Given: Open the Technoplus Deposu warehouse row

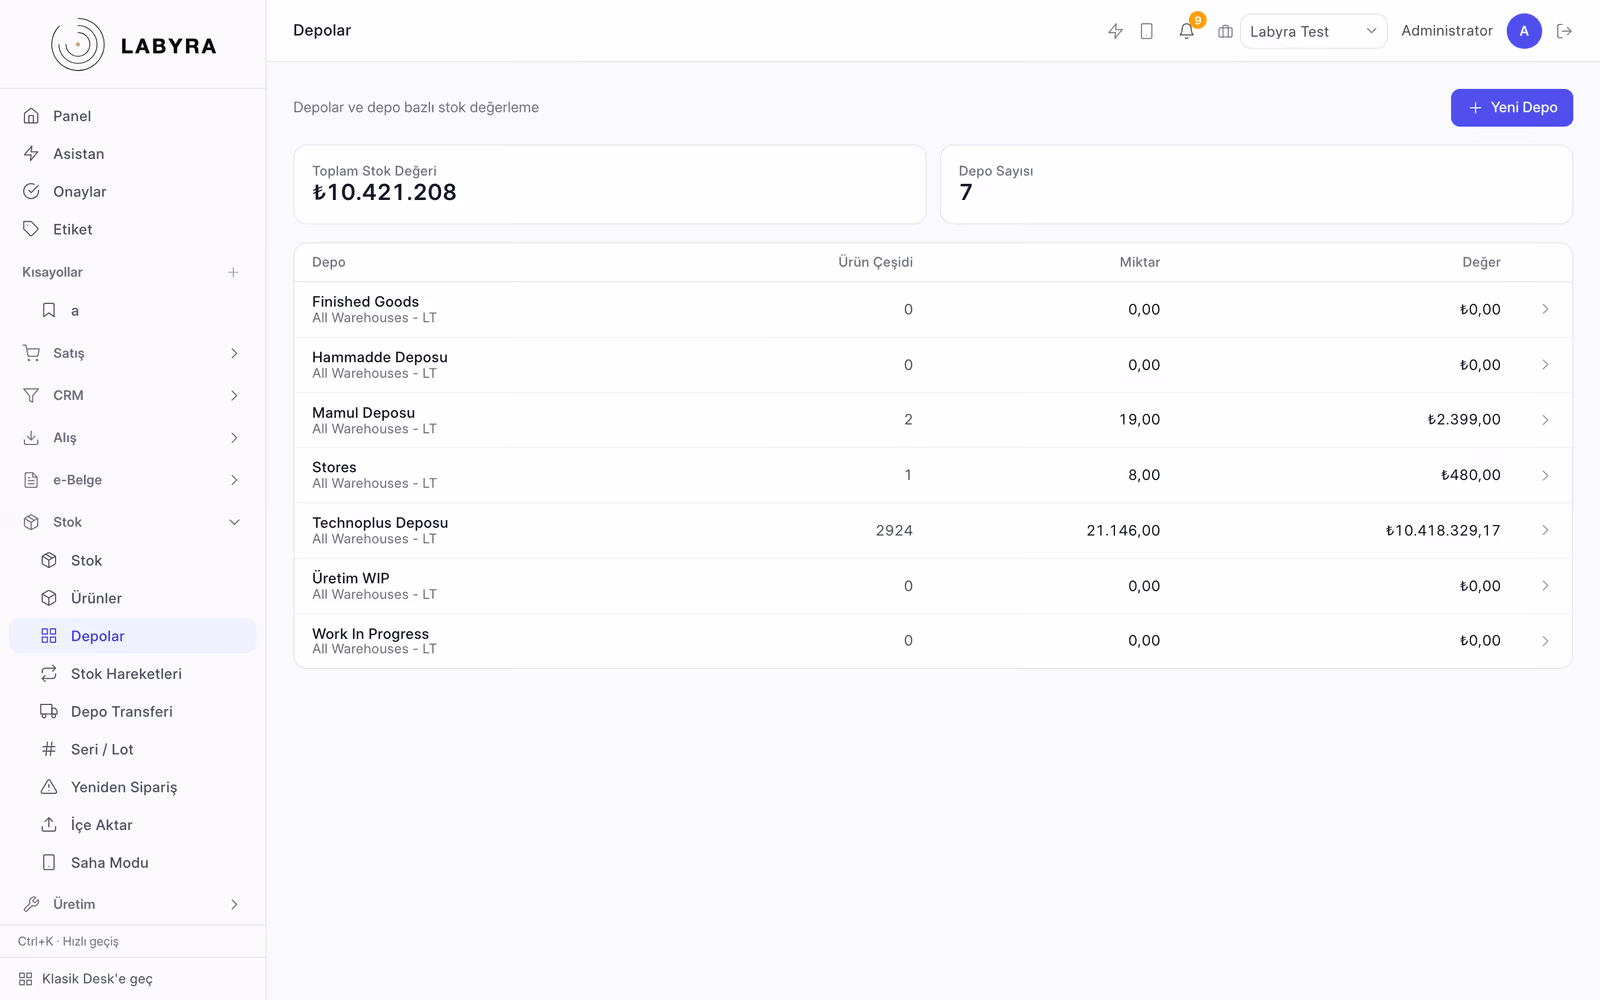Looking at the screenshot, I should point(933,531).
